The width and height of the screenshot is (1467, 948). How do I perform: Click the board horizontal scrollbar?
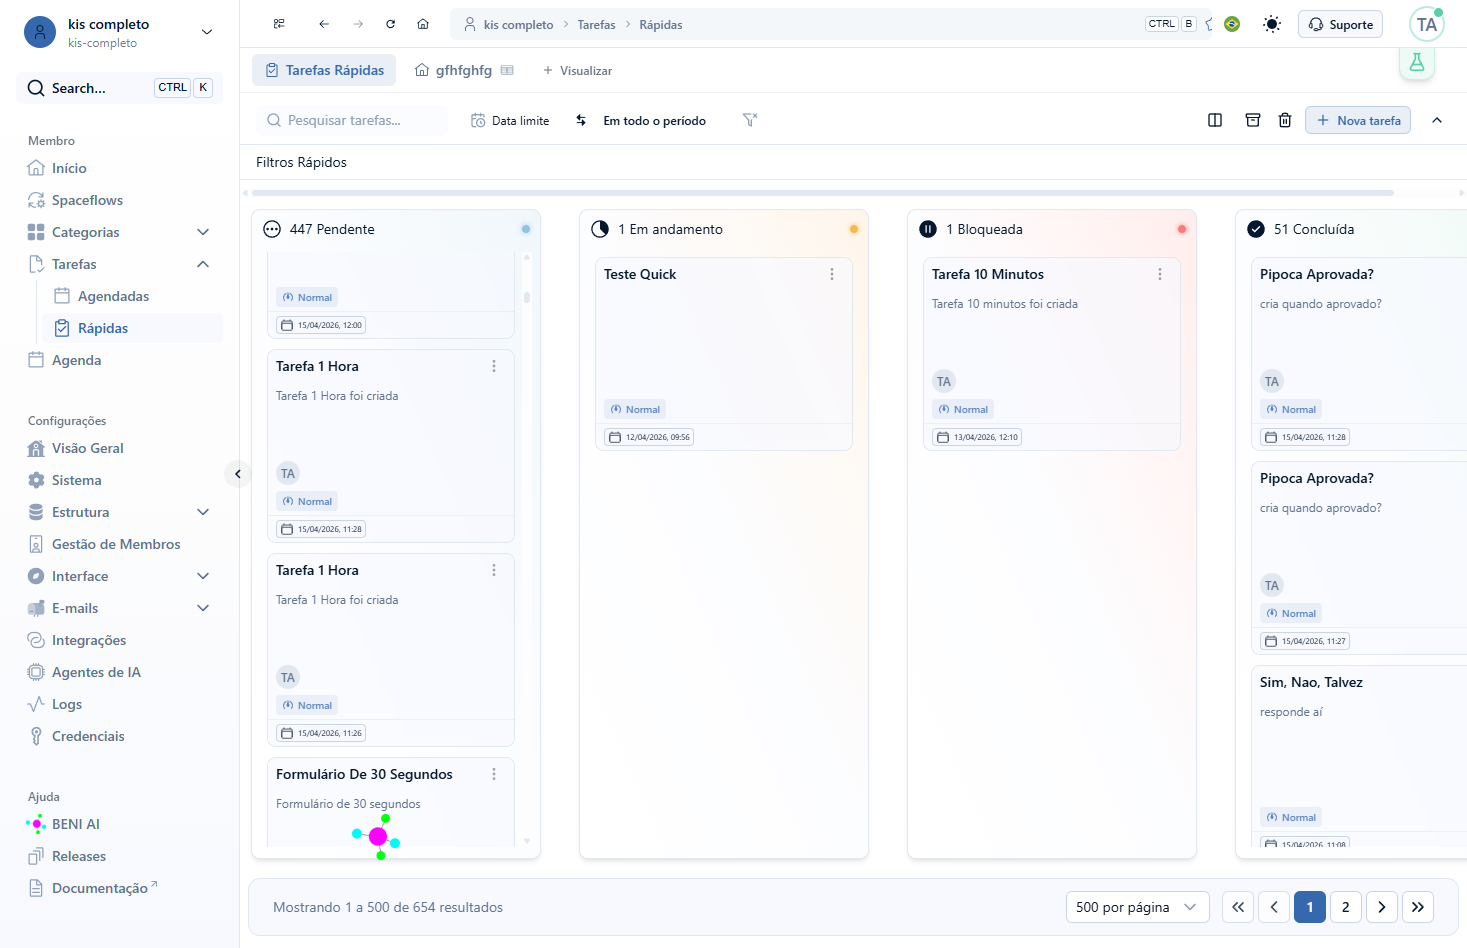823,193
